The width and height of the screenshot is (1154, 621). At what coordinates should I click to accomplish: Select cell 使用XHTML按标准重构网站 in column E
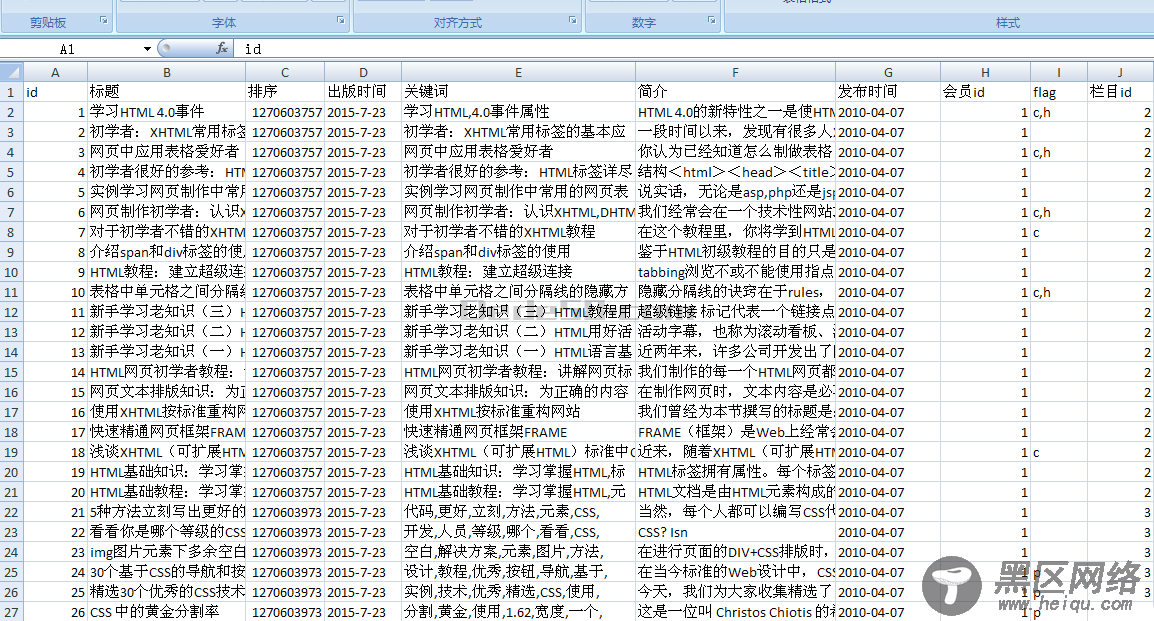click(518, 412)
